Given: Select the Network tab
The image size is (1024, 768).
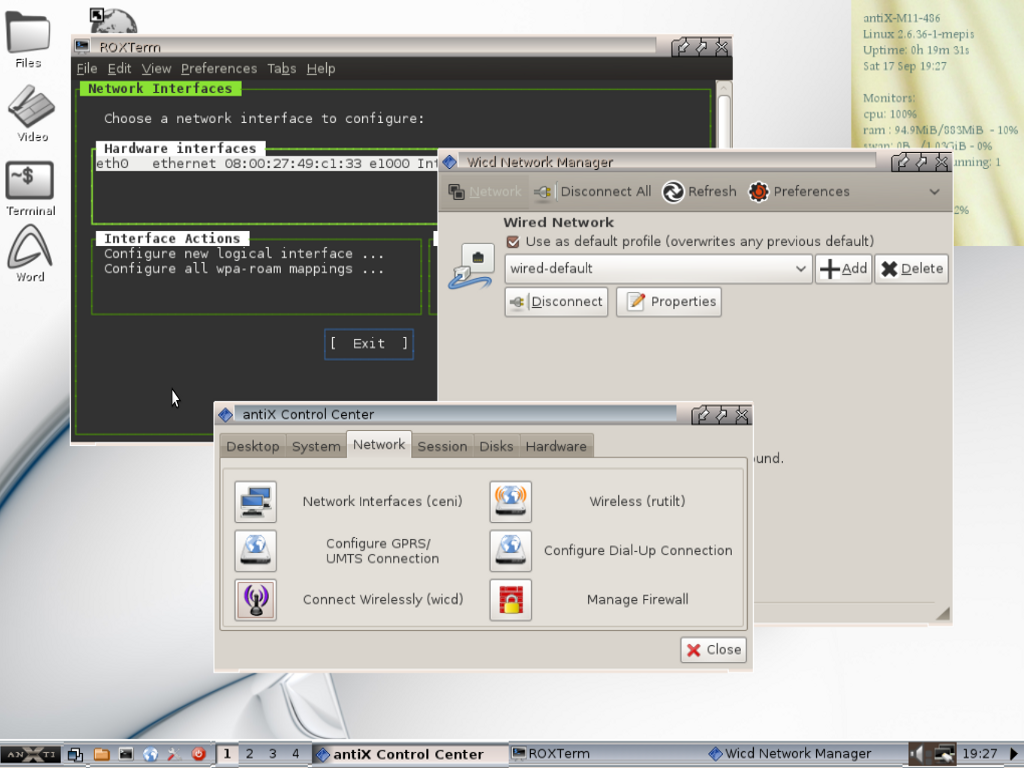Looking at the screenshot, I should click(379, 444).
